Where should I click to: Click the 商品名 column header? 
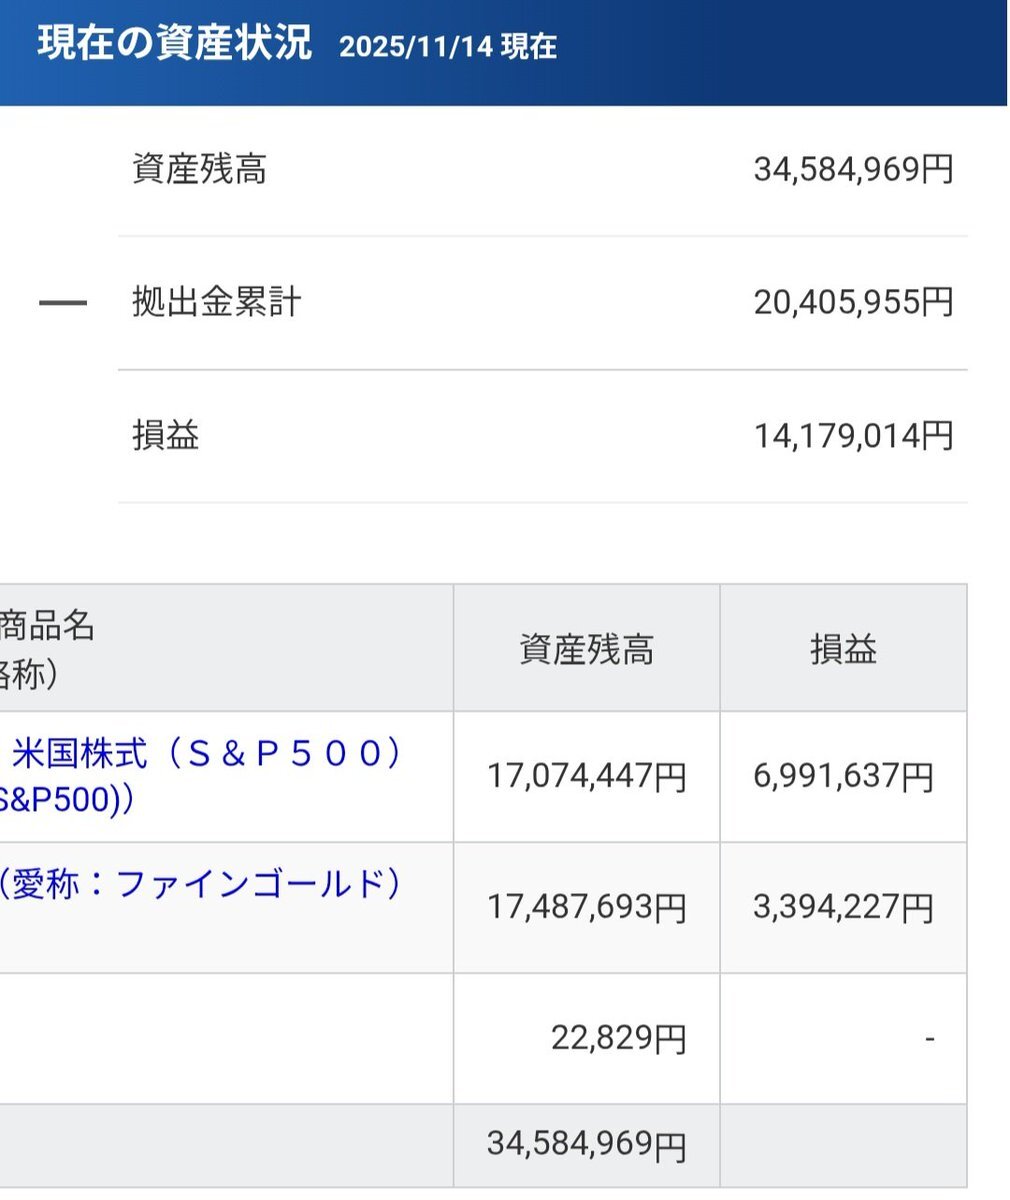48,627
